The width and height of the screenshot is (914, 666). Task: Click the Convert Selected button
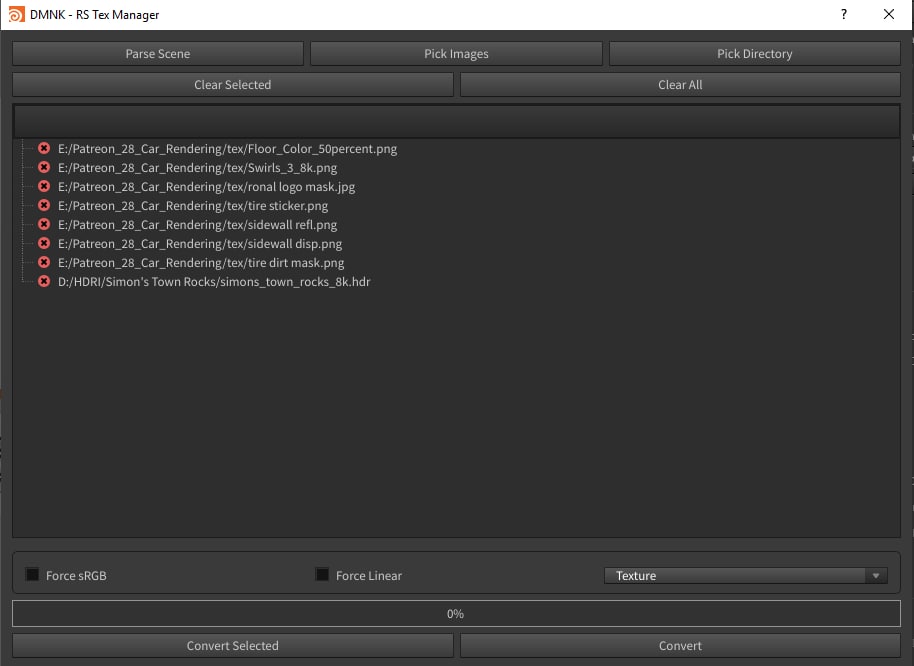coord(233,646)
